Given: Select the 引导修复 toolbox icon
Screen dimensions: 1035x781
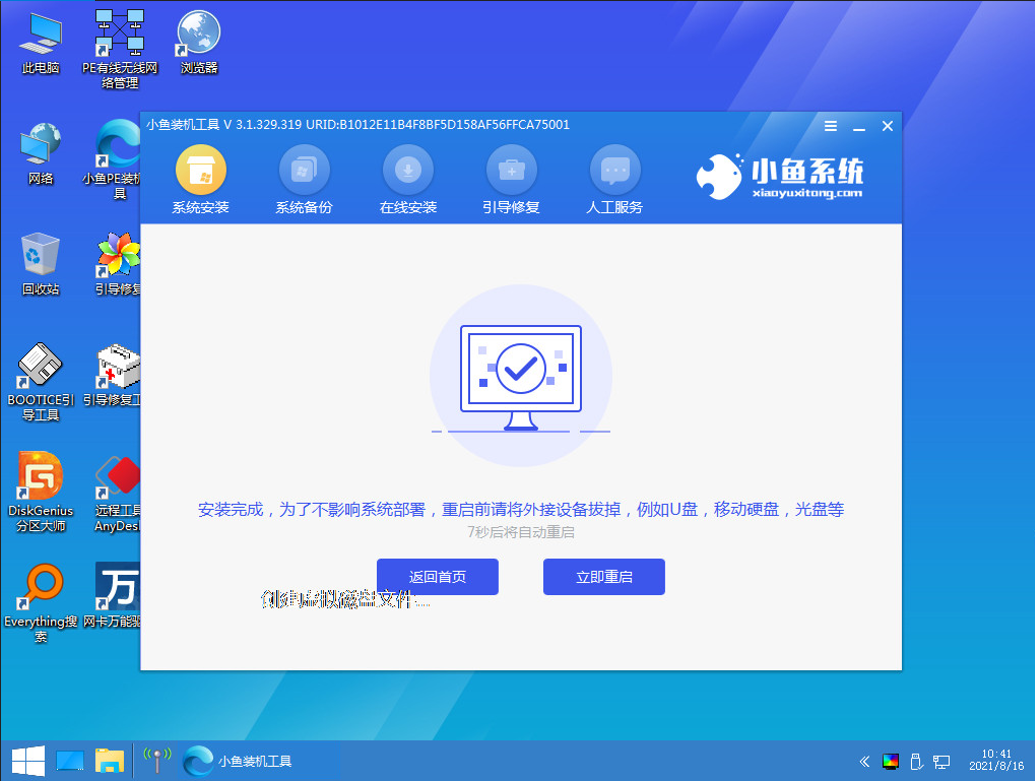Looking at the screenshot, I should coord(512,171).
